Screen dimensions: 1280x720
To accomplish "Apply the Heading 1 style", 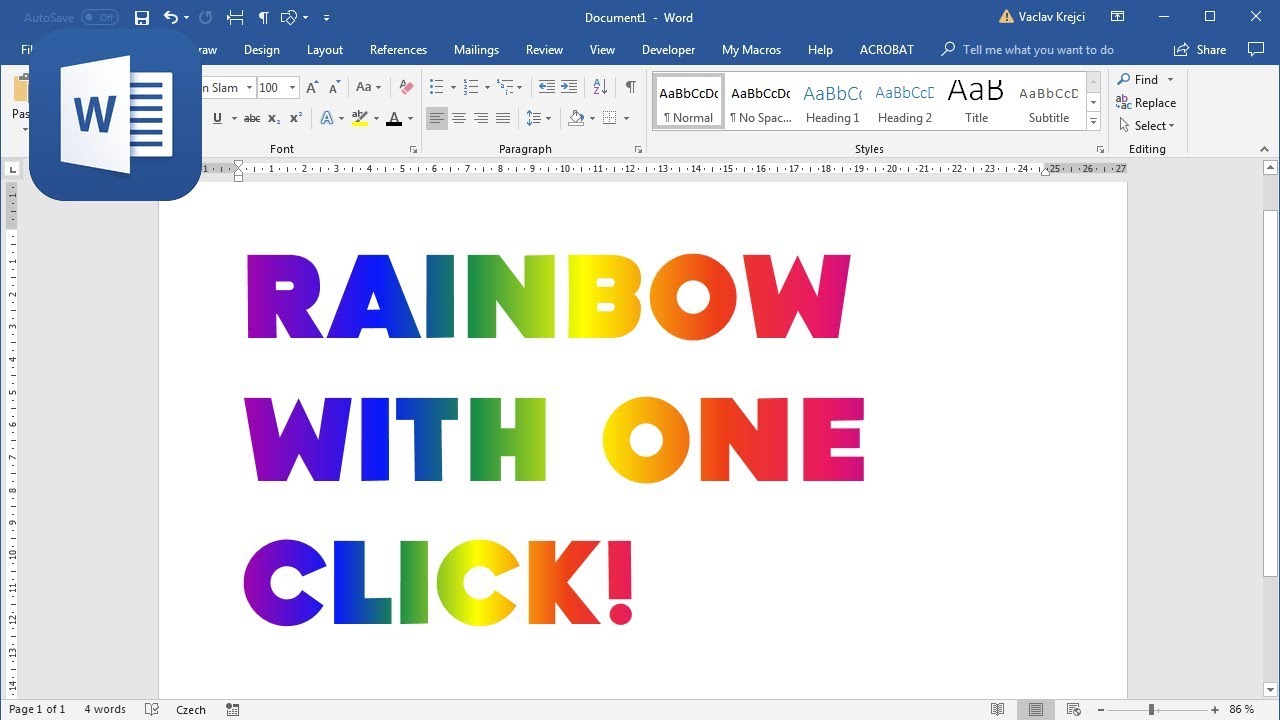I will coord(832,102).
